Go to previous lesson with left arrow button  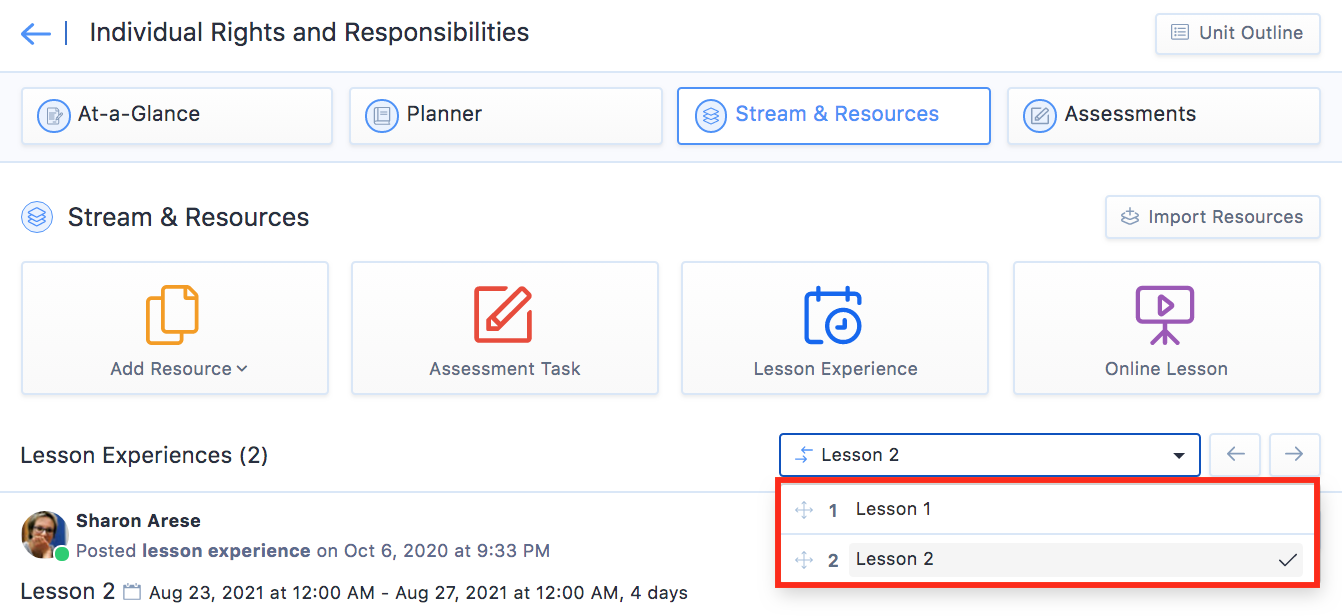(x=1236, y=455)
